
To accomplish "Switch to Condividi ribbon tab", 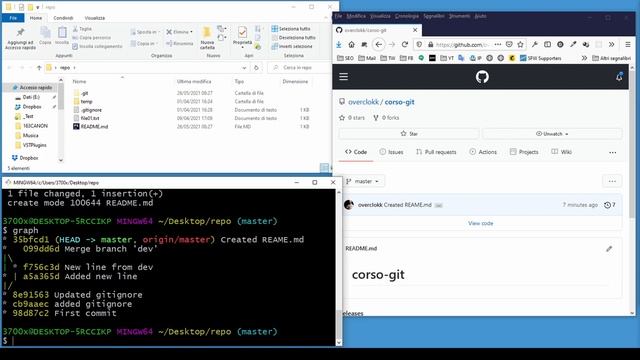I will coord(63,18).
